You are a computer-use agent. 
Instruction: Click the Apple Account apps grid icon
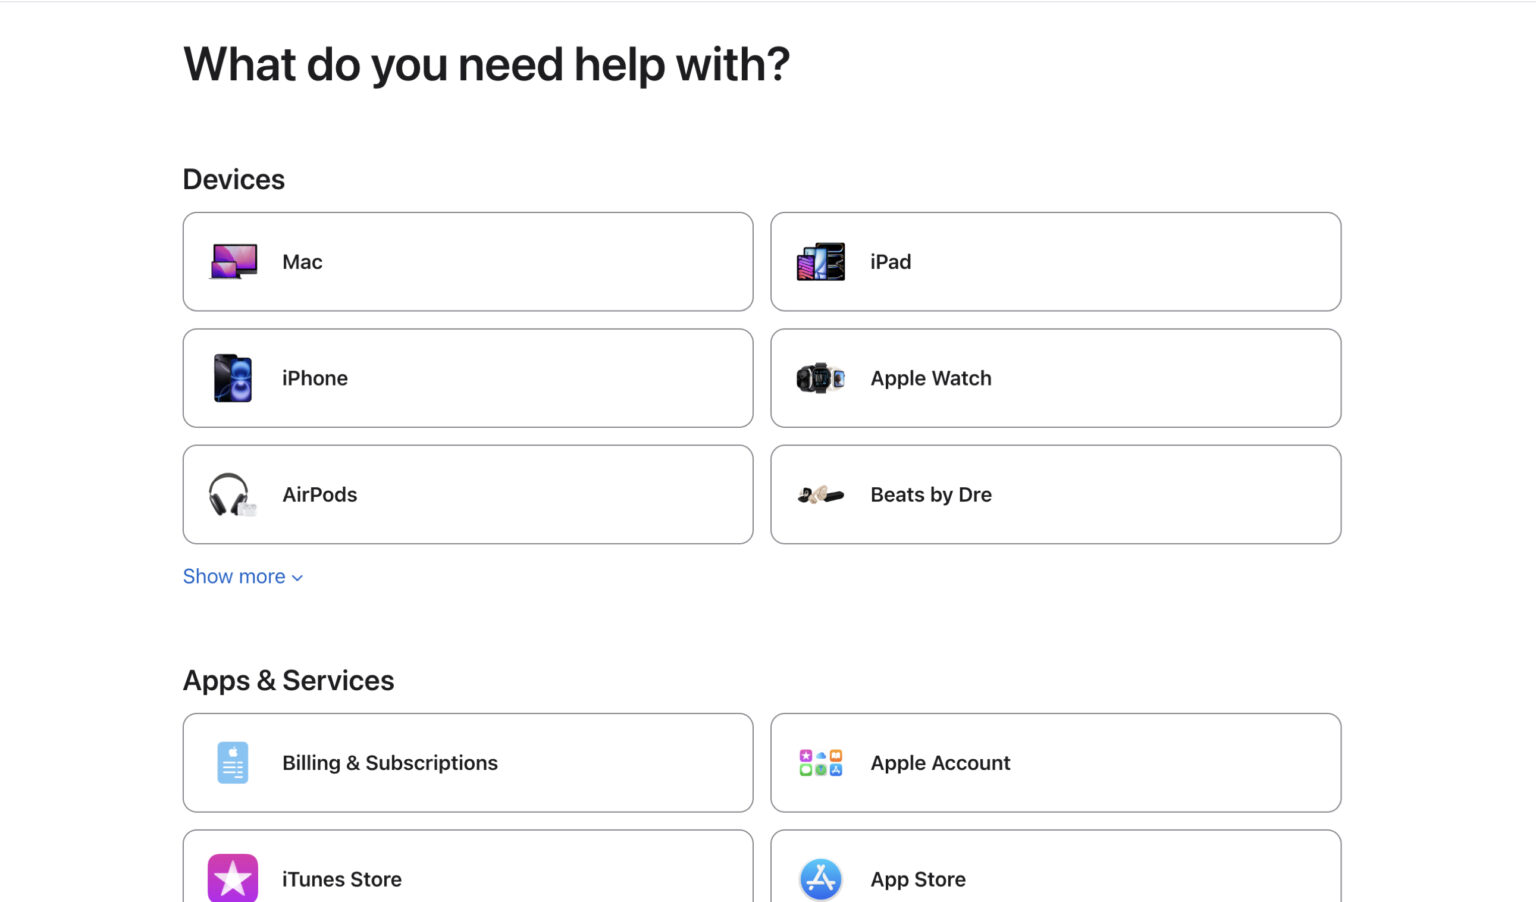820,762
